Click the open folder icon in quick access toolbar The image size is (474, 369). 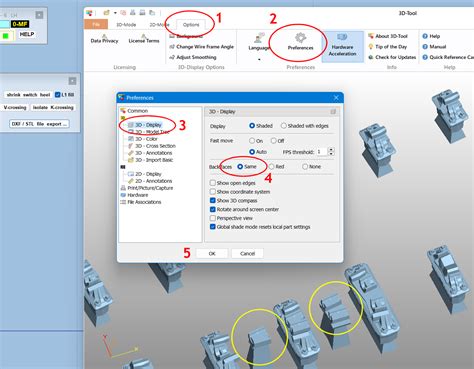(x=106, y=13)
